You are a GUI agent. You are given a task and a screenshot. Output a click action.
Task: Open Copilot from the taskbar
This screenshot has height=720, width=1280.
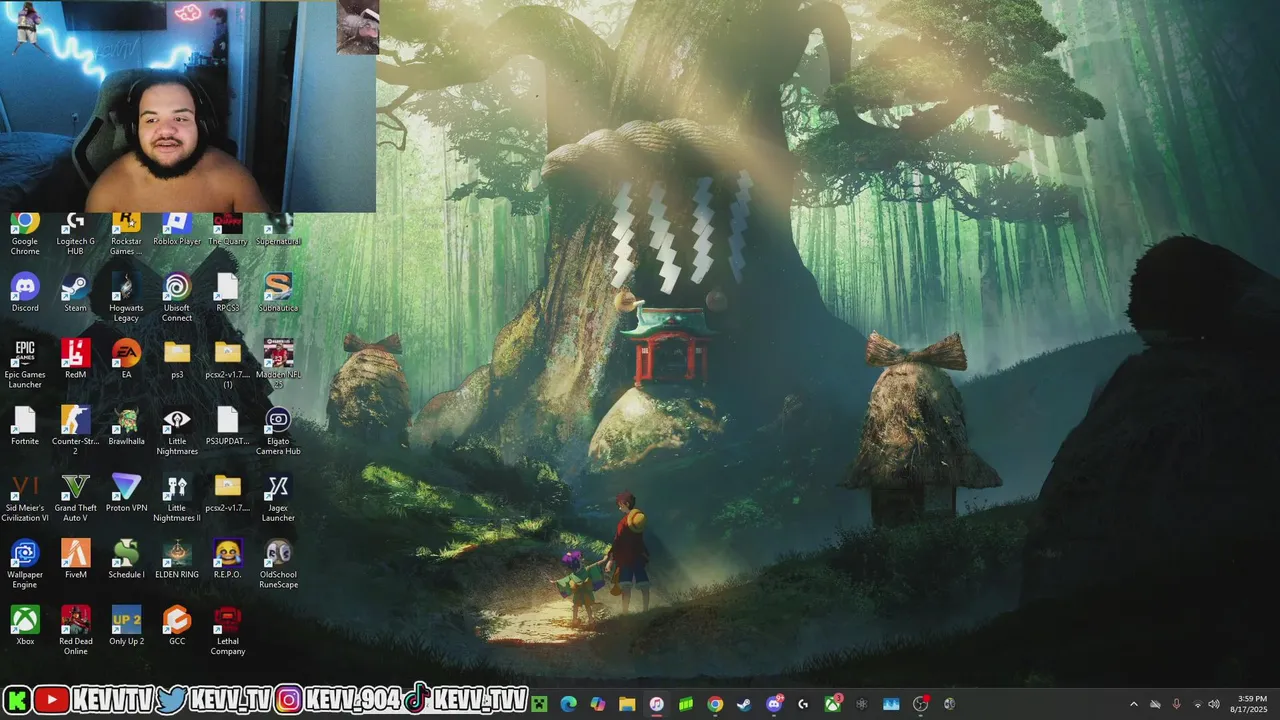pos(598,704)
